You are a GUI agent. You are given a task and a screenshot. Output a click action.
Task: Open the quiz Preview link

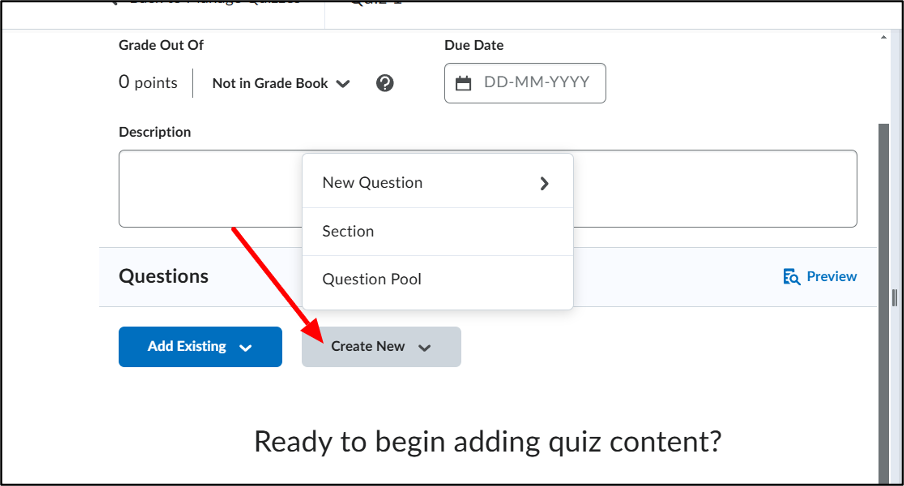820,277
